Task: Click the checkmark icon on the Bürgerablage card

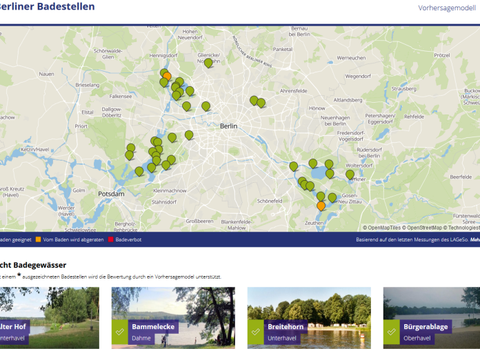Action: click(x=392, y=332)
